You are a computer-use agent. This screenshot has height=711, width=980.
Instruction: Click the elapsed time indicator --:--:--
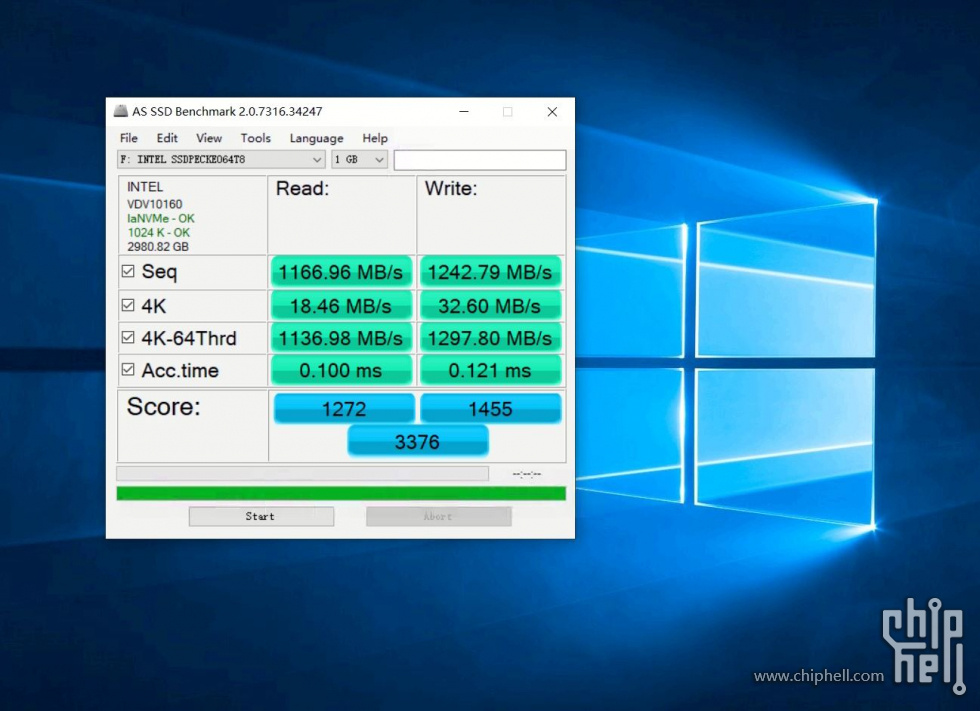tap(527, 474)
